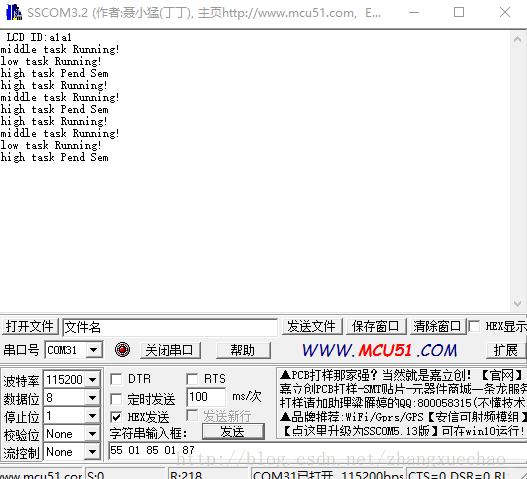Screen dimensions: 527x479
Task: Open the data bits dropdown showing 8
Action: pyautogui.click(x=92, y=398)
